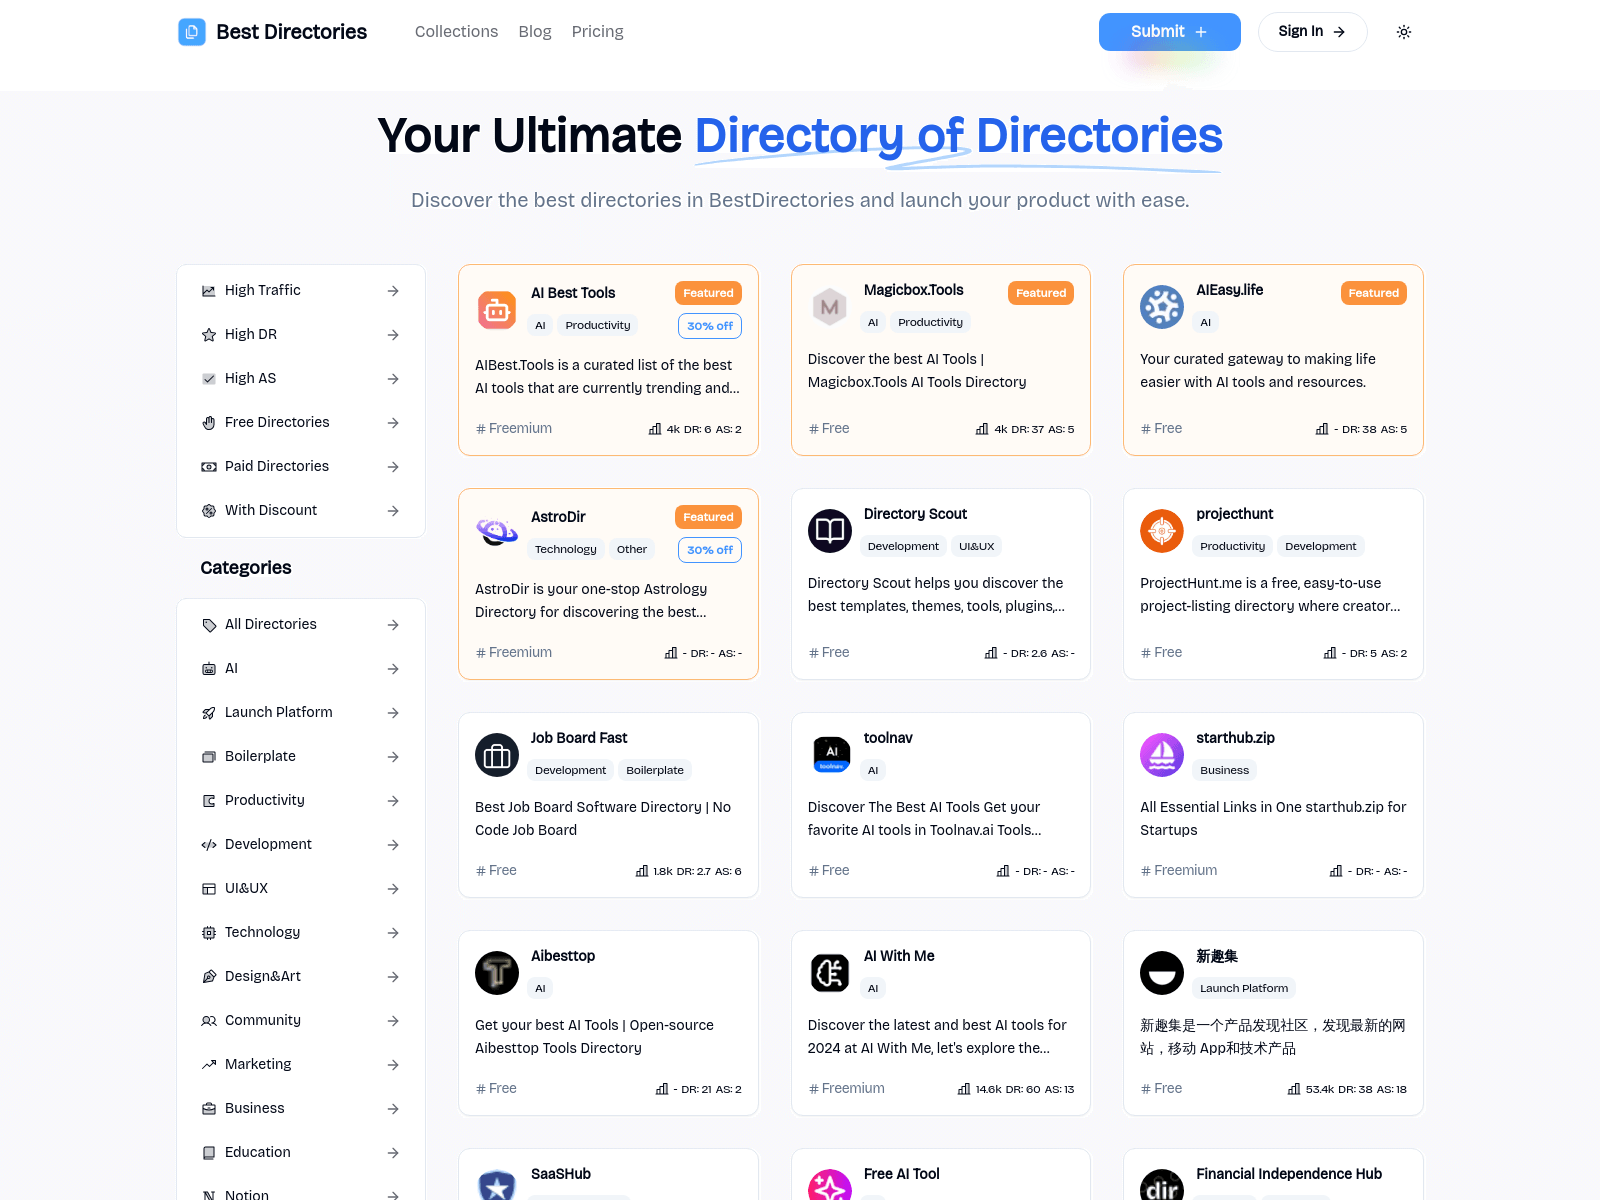
Task: Select the AI Best Tools app icon
Action: (x=496, y=310)
